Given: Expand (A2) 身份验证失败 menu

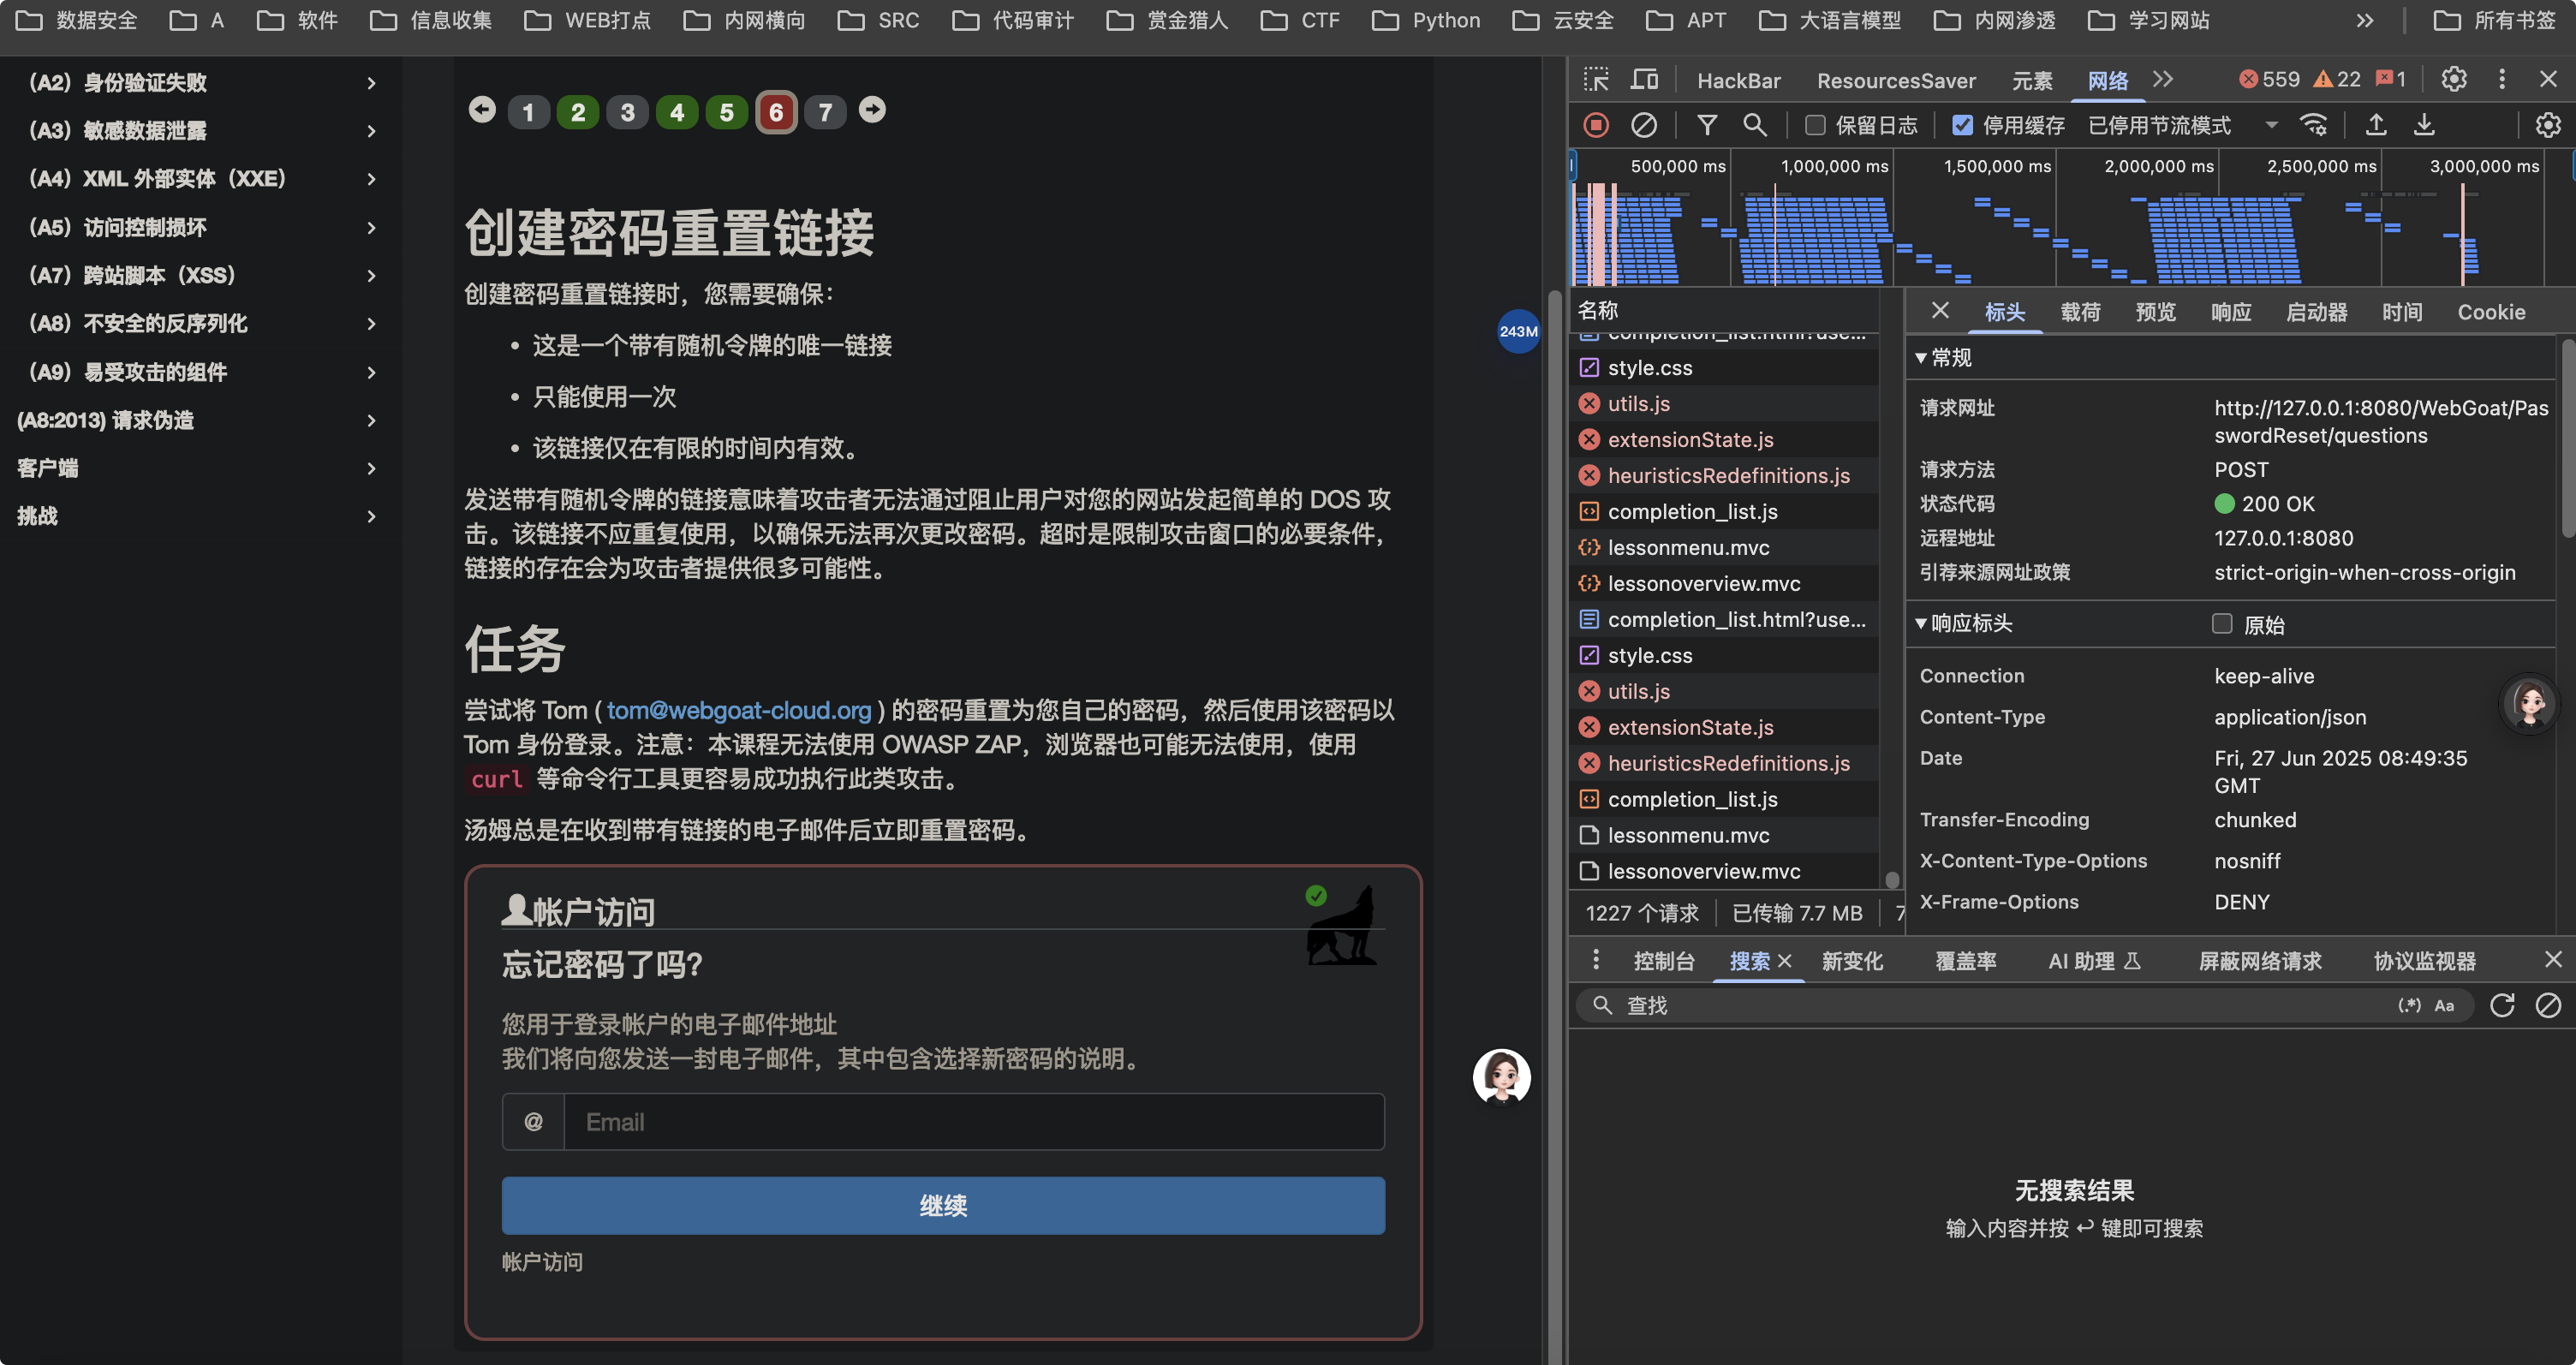Looking at the screenshot, I should tap(201, 83).
